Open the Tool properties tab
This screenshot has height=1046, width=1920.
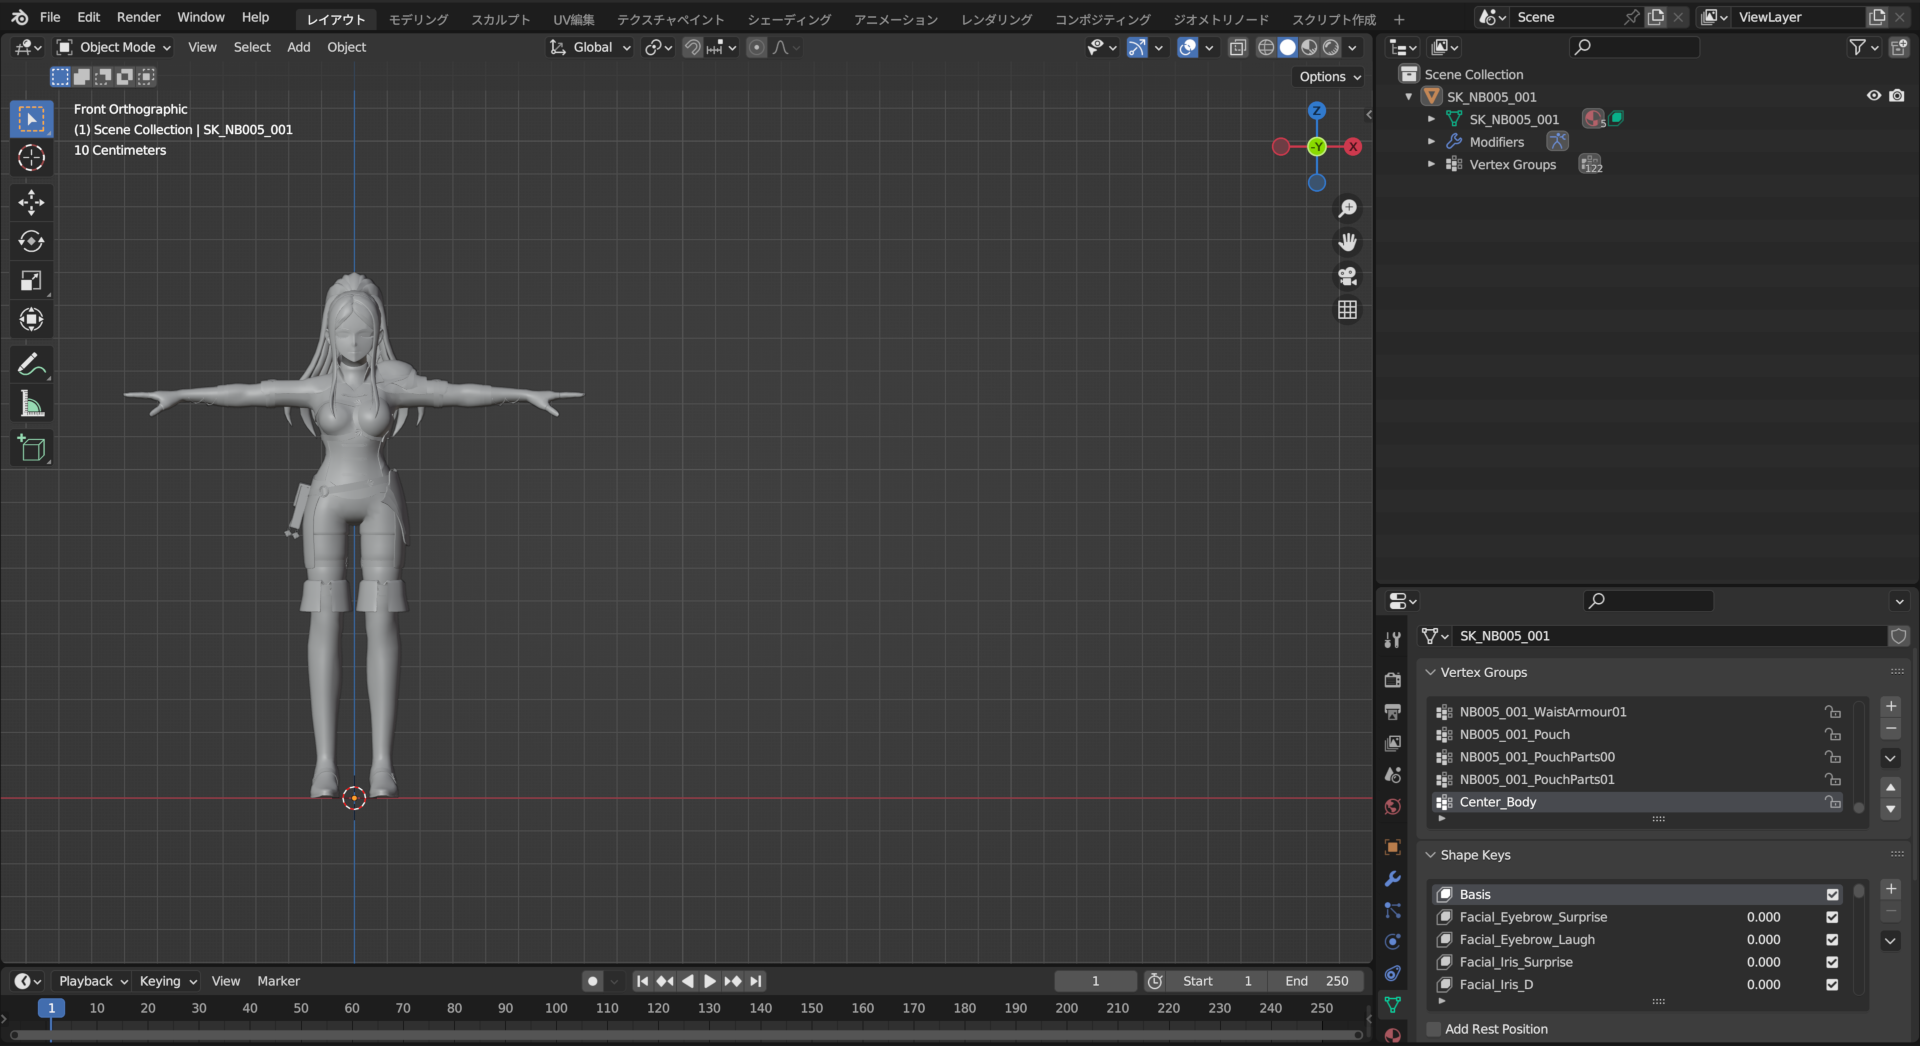pos(1392,640)
